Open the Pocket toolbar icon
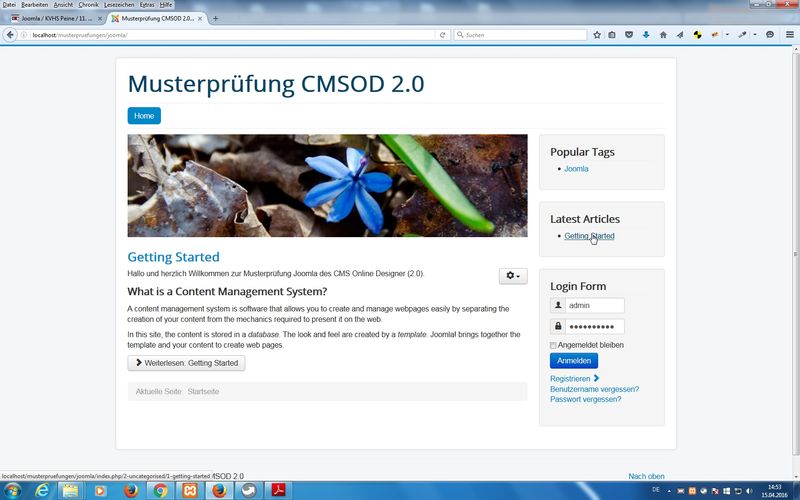This screenshot has width=800, height=500. [x=629, y=35]
